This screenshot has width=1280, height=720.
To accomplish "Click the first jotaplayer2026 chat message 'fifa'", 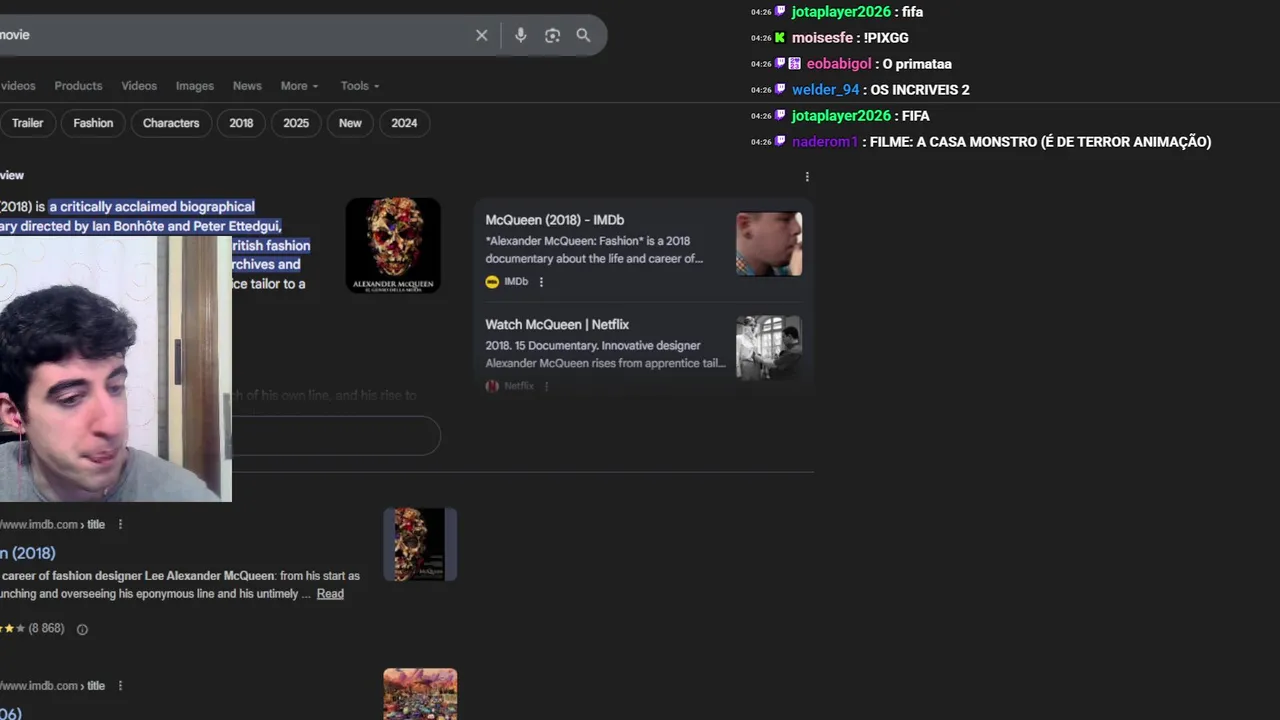I will 912,12.
